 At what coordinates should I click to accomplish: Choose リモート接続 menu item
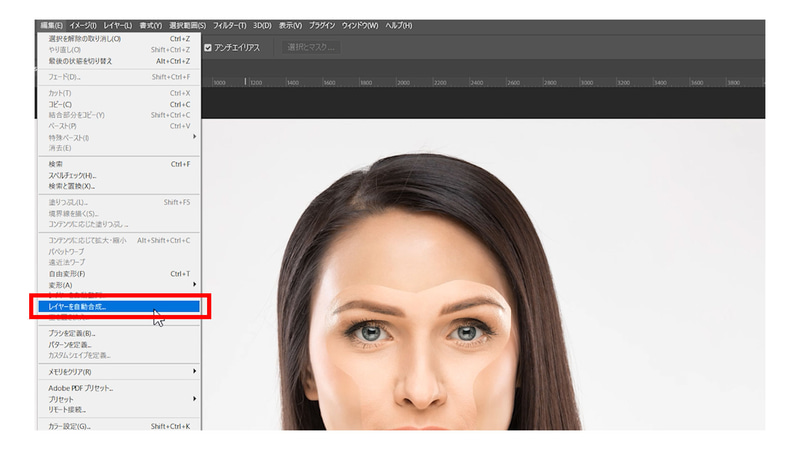119,410
